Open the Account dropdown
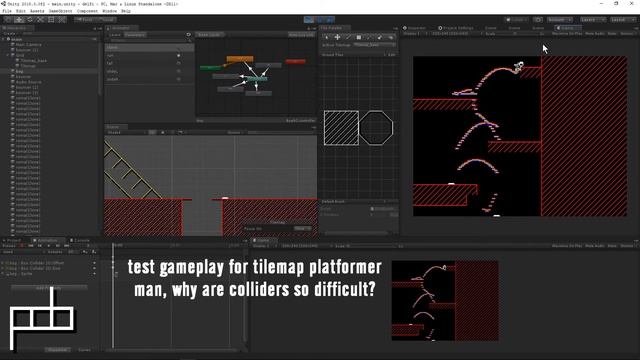 560,20
